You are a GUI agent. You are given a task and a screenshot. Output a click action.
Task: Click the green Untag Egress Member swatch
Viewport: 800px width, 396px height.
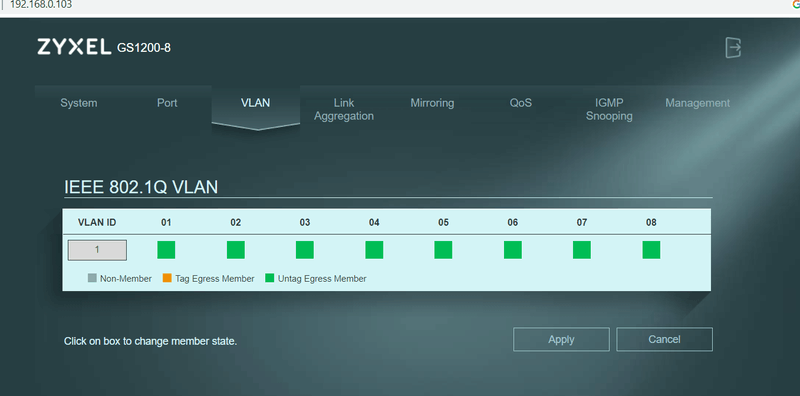coord(269,278)
